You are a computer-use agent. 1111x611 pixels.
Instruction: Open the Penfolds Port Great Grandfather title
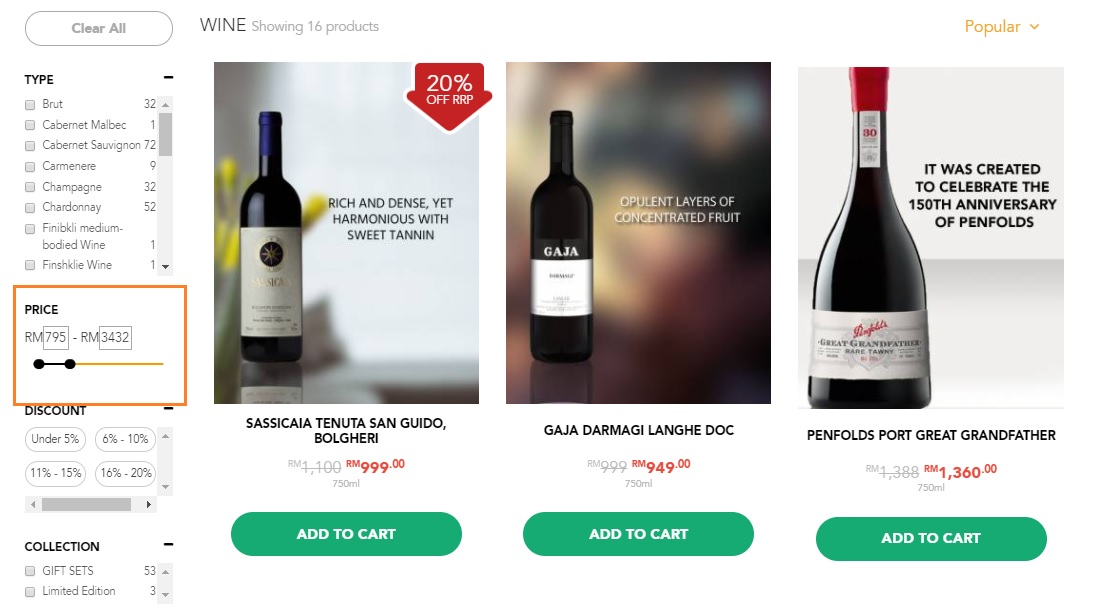(931, 436)
